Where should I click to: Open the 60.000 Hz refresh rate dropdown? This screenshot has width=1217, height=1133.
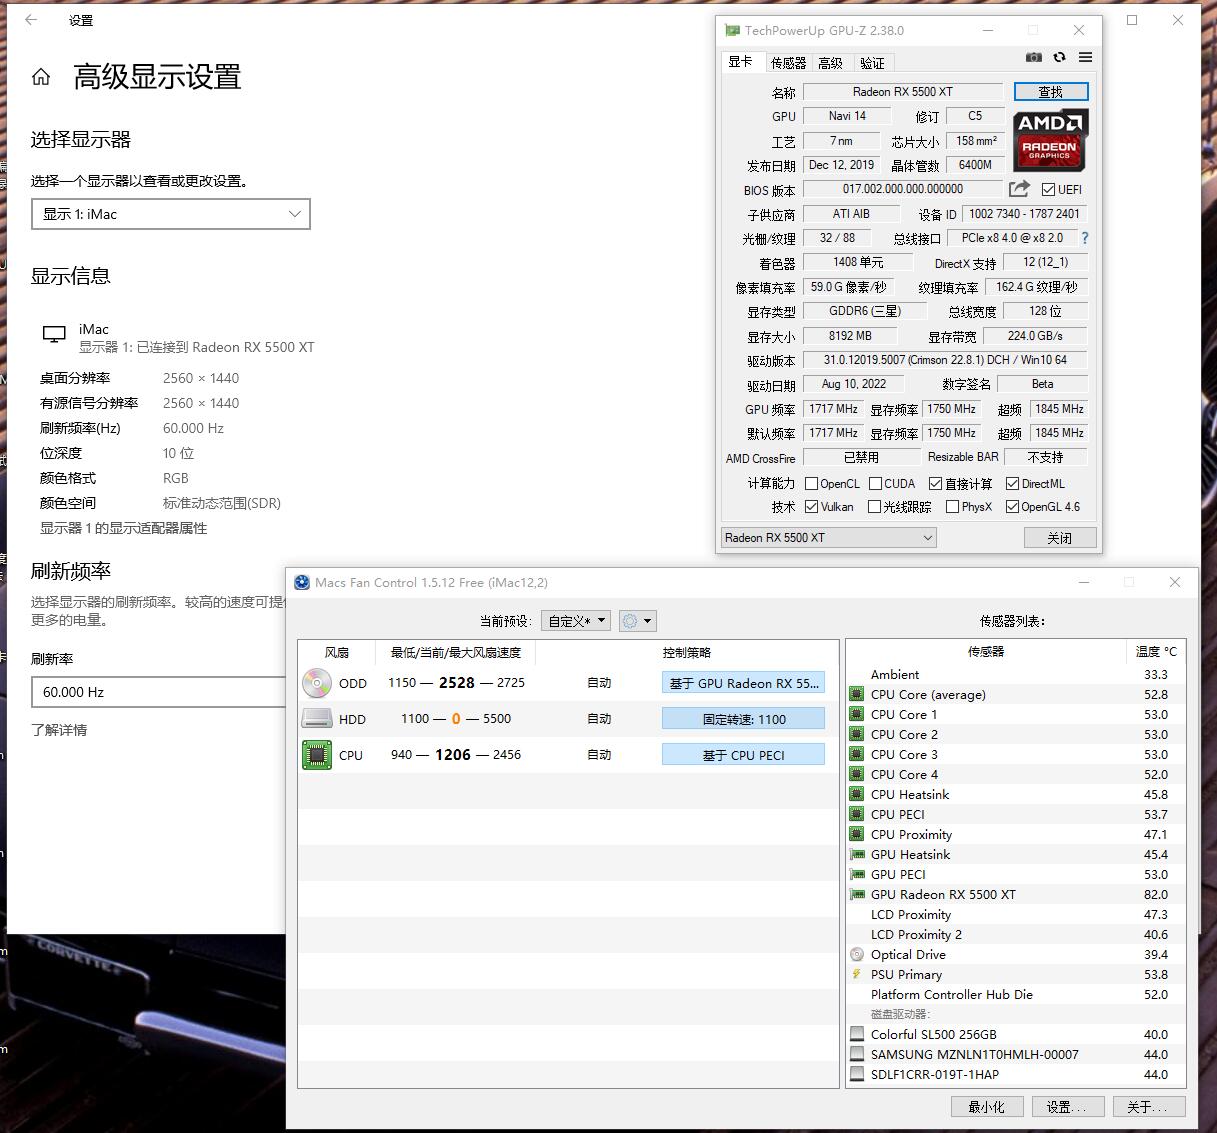click(160, 692)
